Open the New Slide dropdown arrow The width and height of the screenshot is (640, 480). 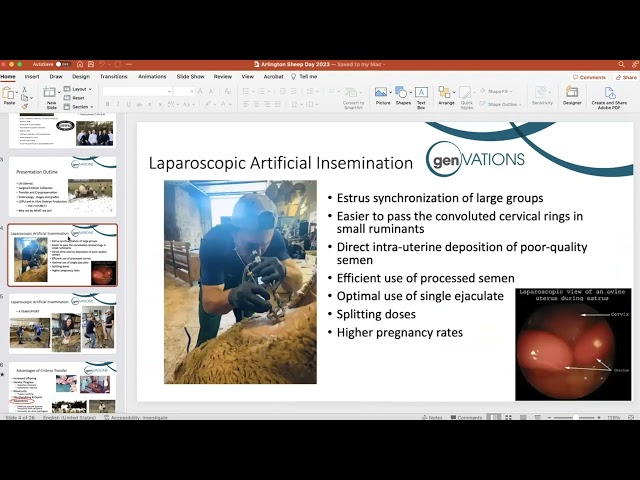point(59,93)
